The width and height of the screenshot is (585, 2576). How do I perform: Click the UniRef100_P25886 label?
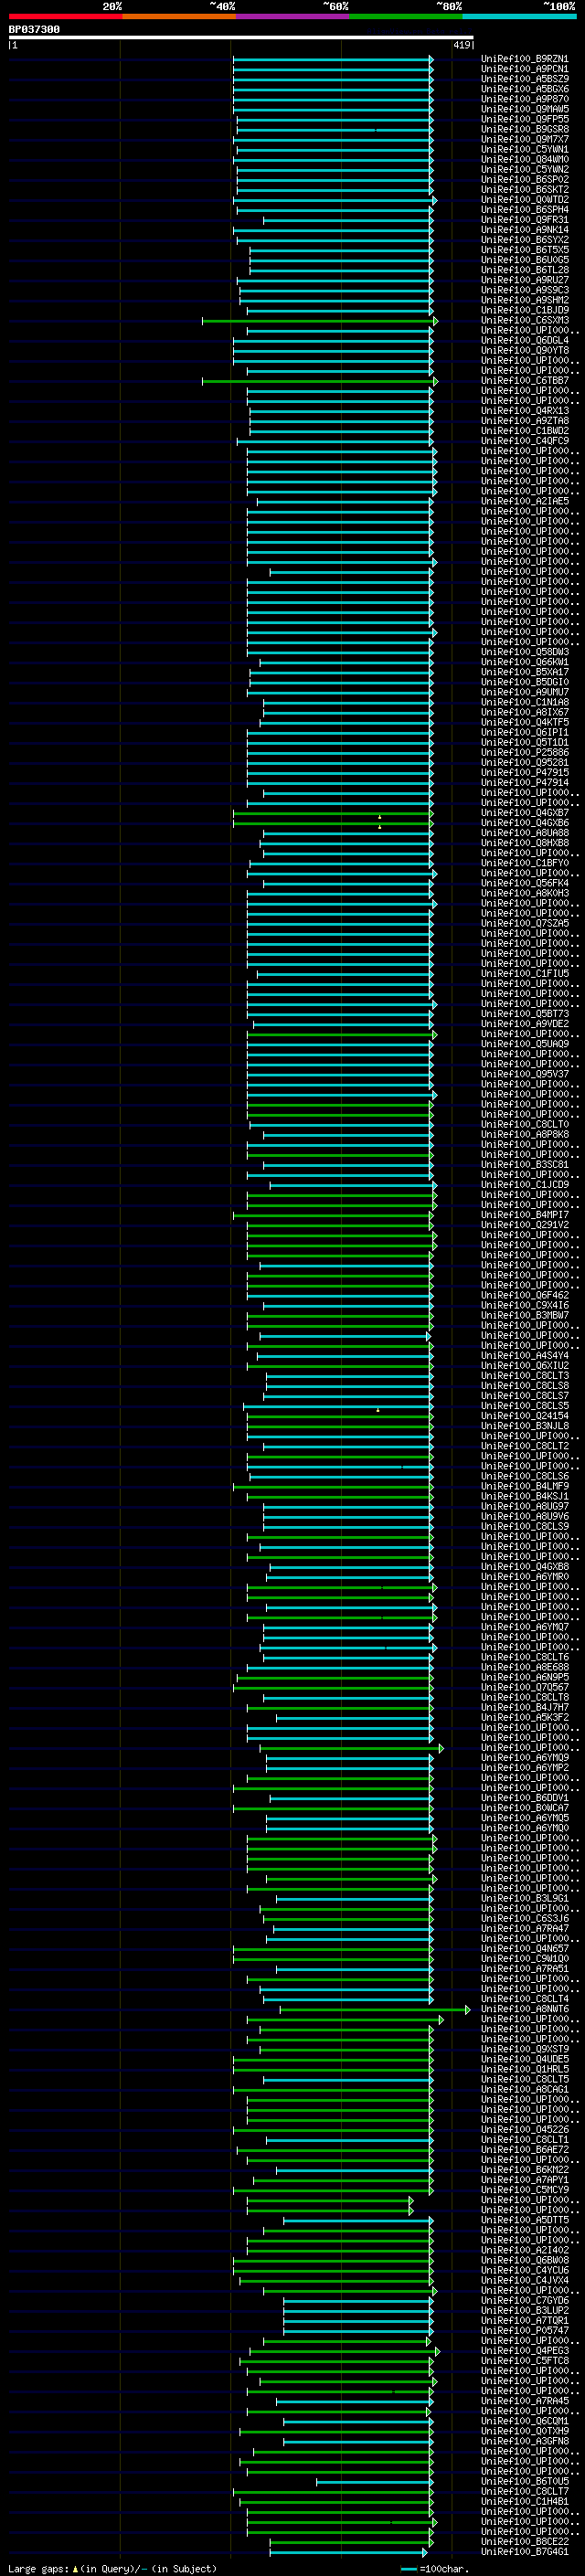click(x=525, y=752)
